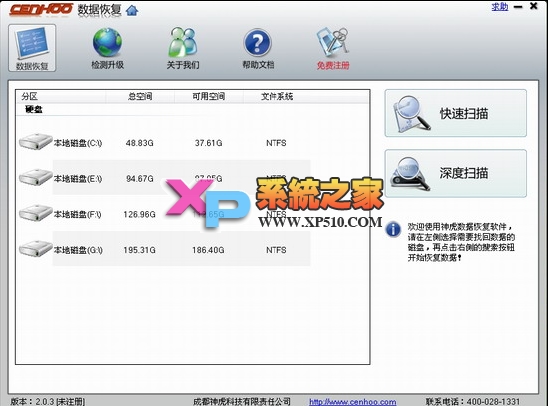Click free space value 186.40G
The width and height of the screenshot is (548, 406).
tap(208, 250)
